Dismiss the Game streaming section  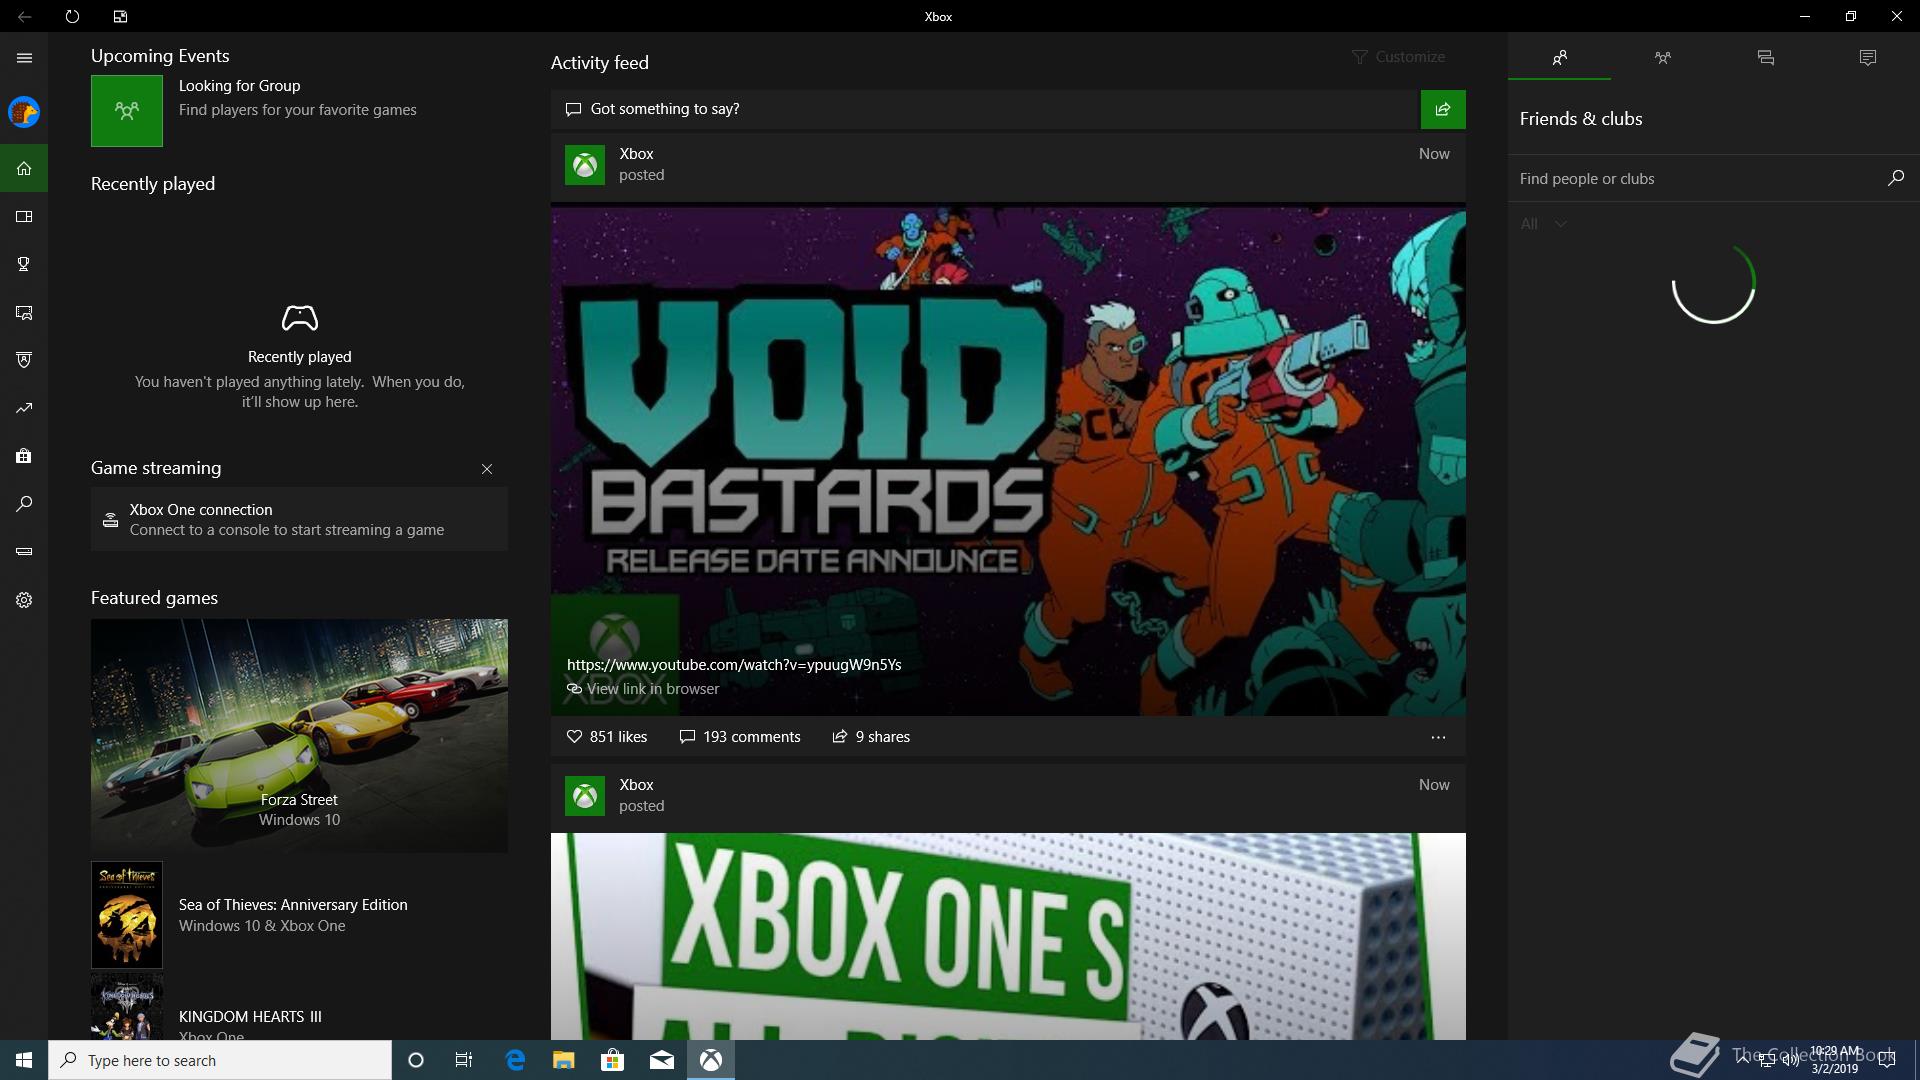(487, 469)
